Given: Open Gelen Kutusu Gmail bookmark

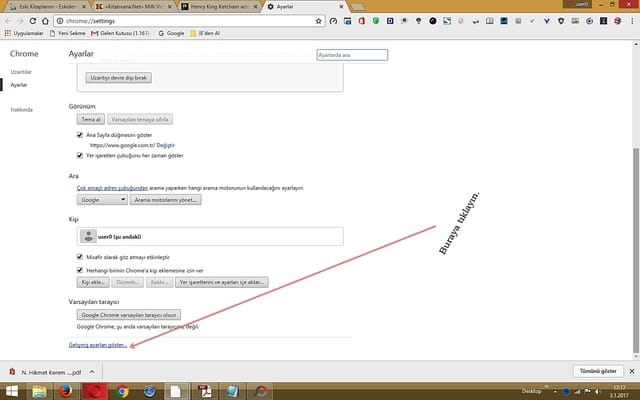Looking at the screenshot, I should [x=120, y=33].
